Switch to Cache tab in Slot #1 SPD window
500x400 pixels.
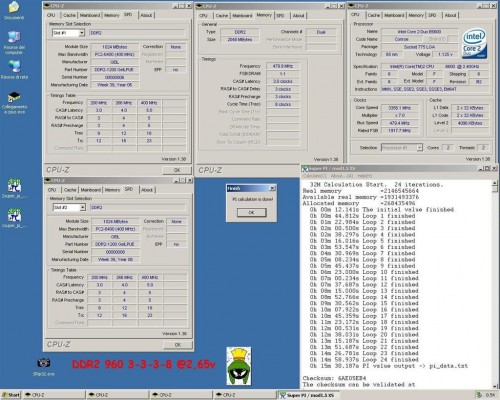point(69,15)
